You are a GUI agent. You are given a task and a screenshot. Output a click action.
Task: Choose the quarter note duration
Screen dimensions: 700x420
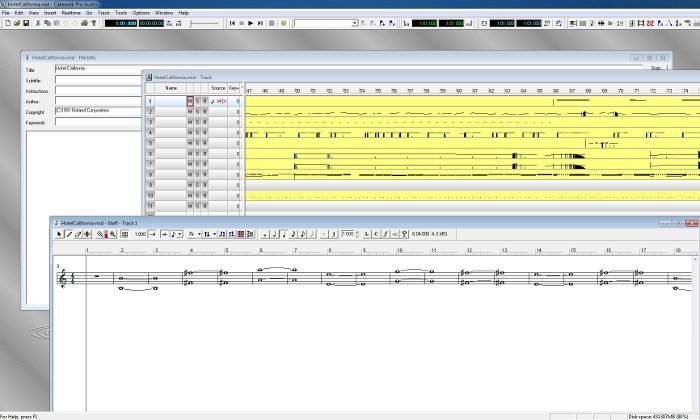click(283, 234)
